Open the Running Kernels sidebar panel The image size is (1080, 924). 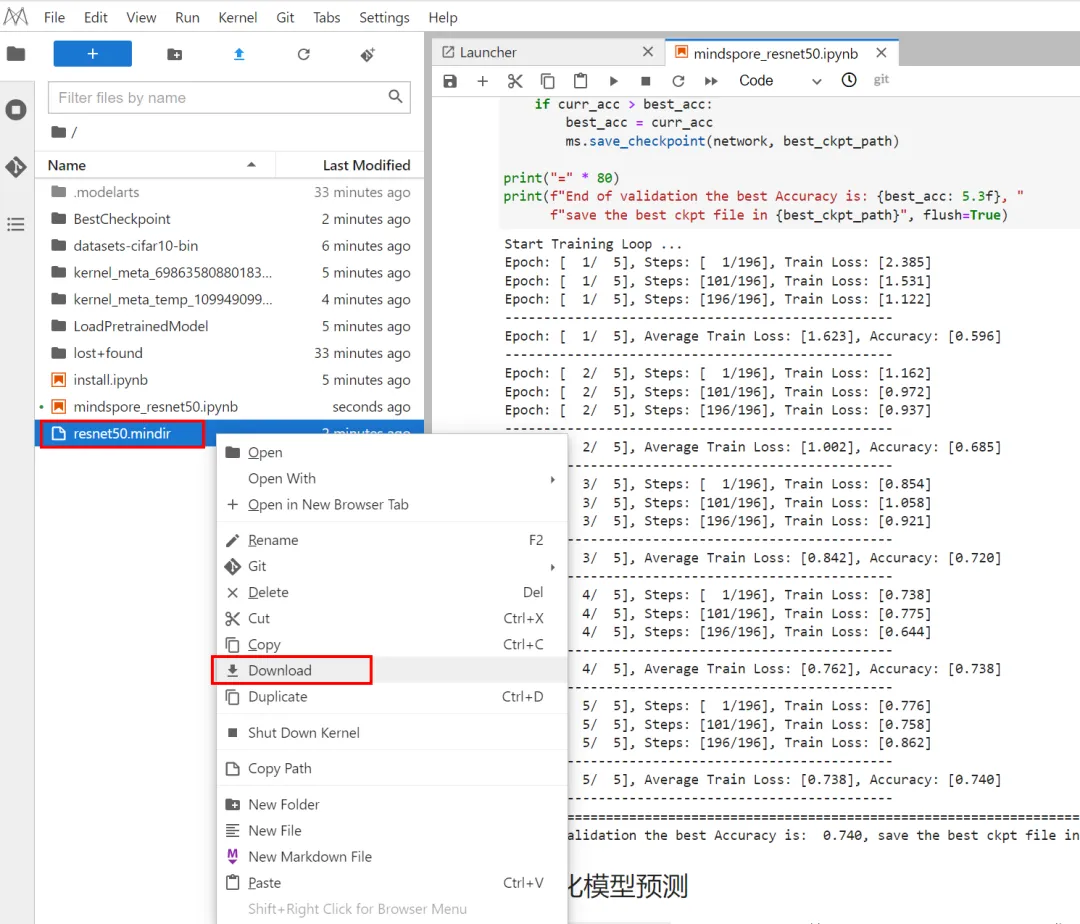(x=16, y=110)
